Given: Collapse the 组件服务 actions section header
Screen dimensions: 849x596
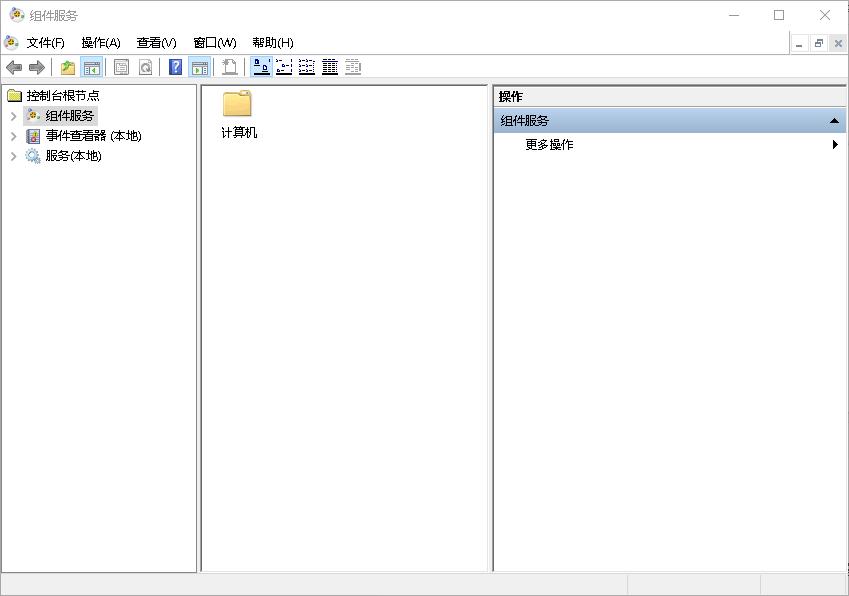Looking at the screenshot, I should click(x=834, y=121).
